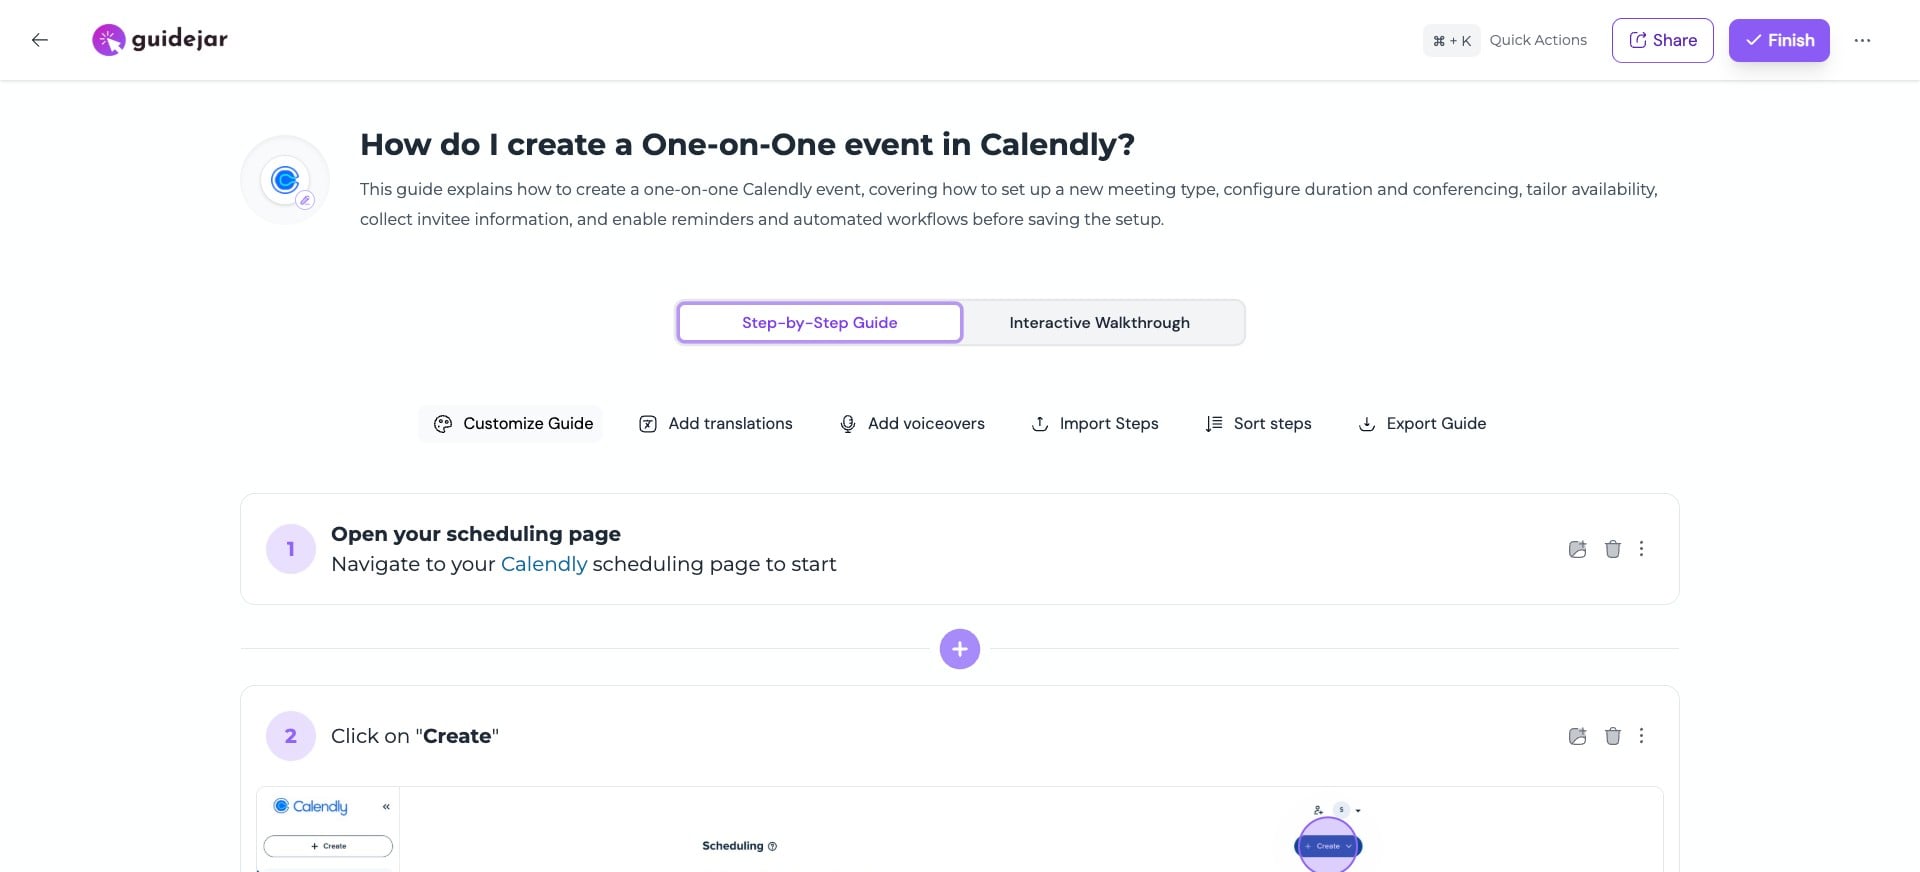This screenshot has height=872, width=1920.
Task: Click the back arrow icon
Action: click(40, 40)
